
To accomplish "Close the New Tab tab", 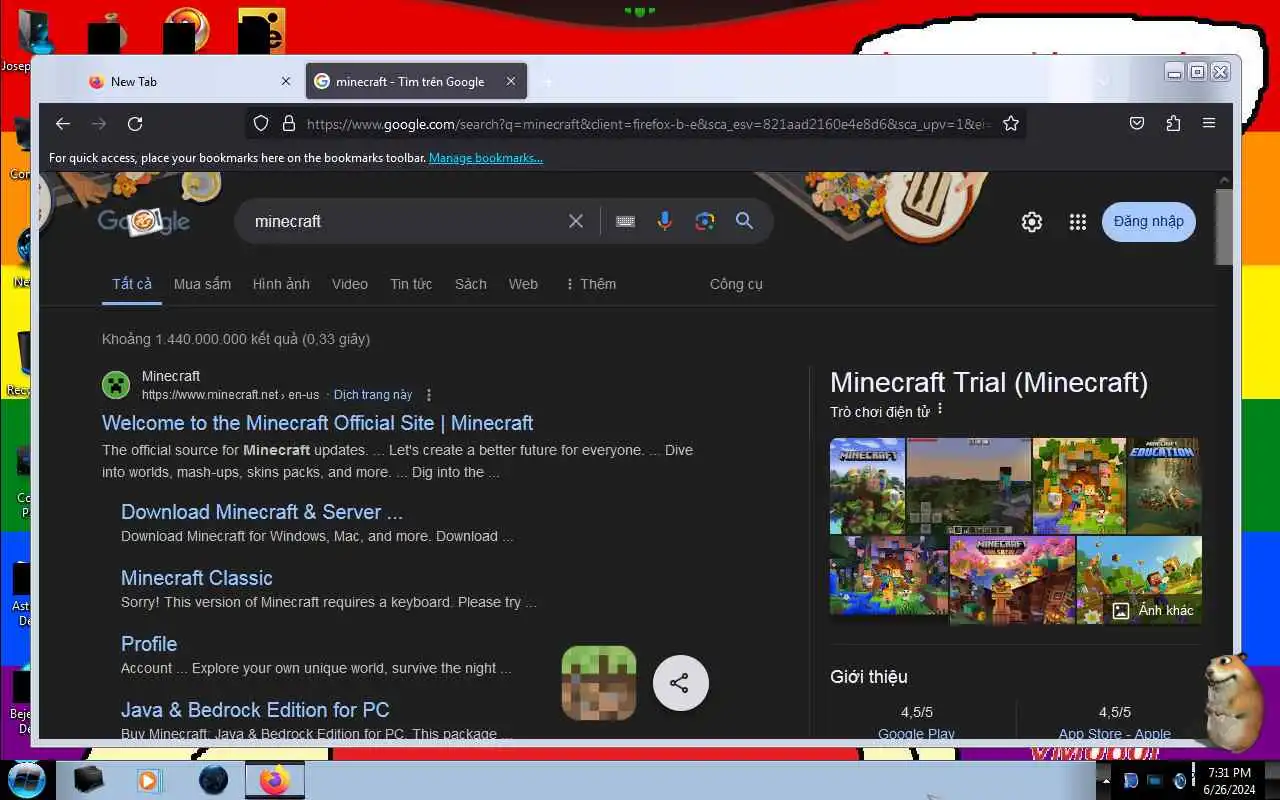I will pos(285,82).
